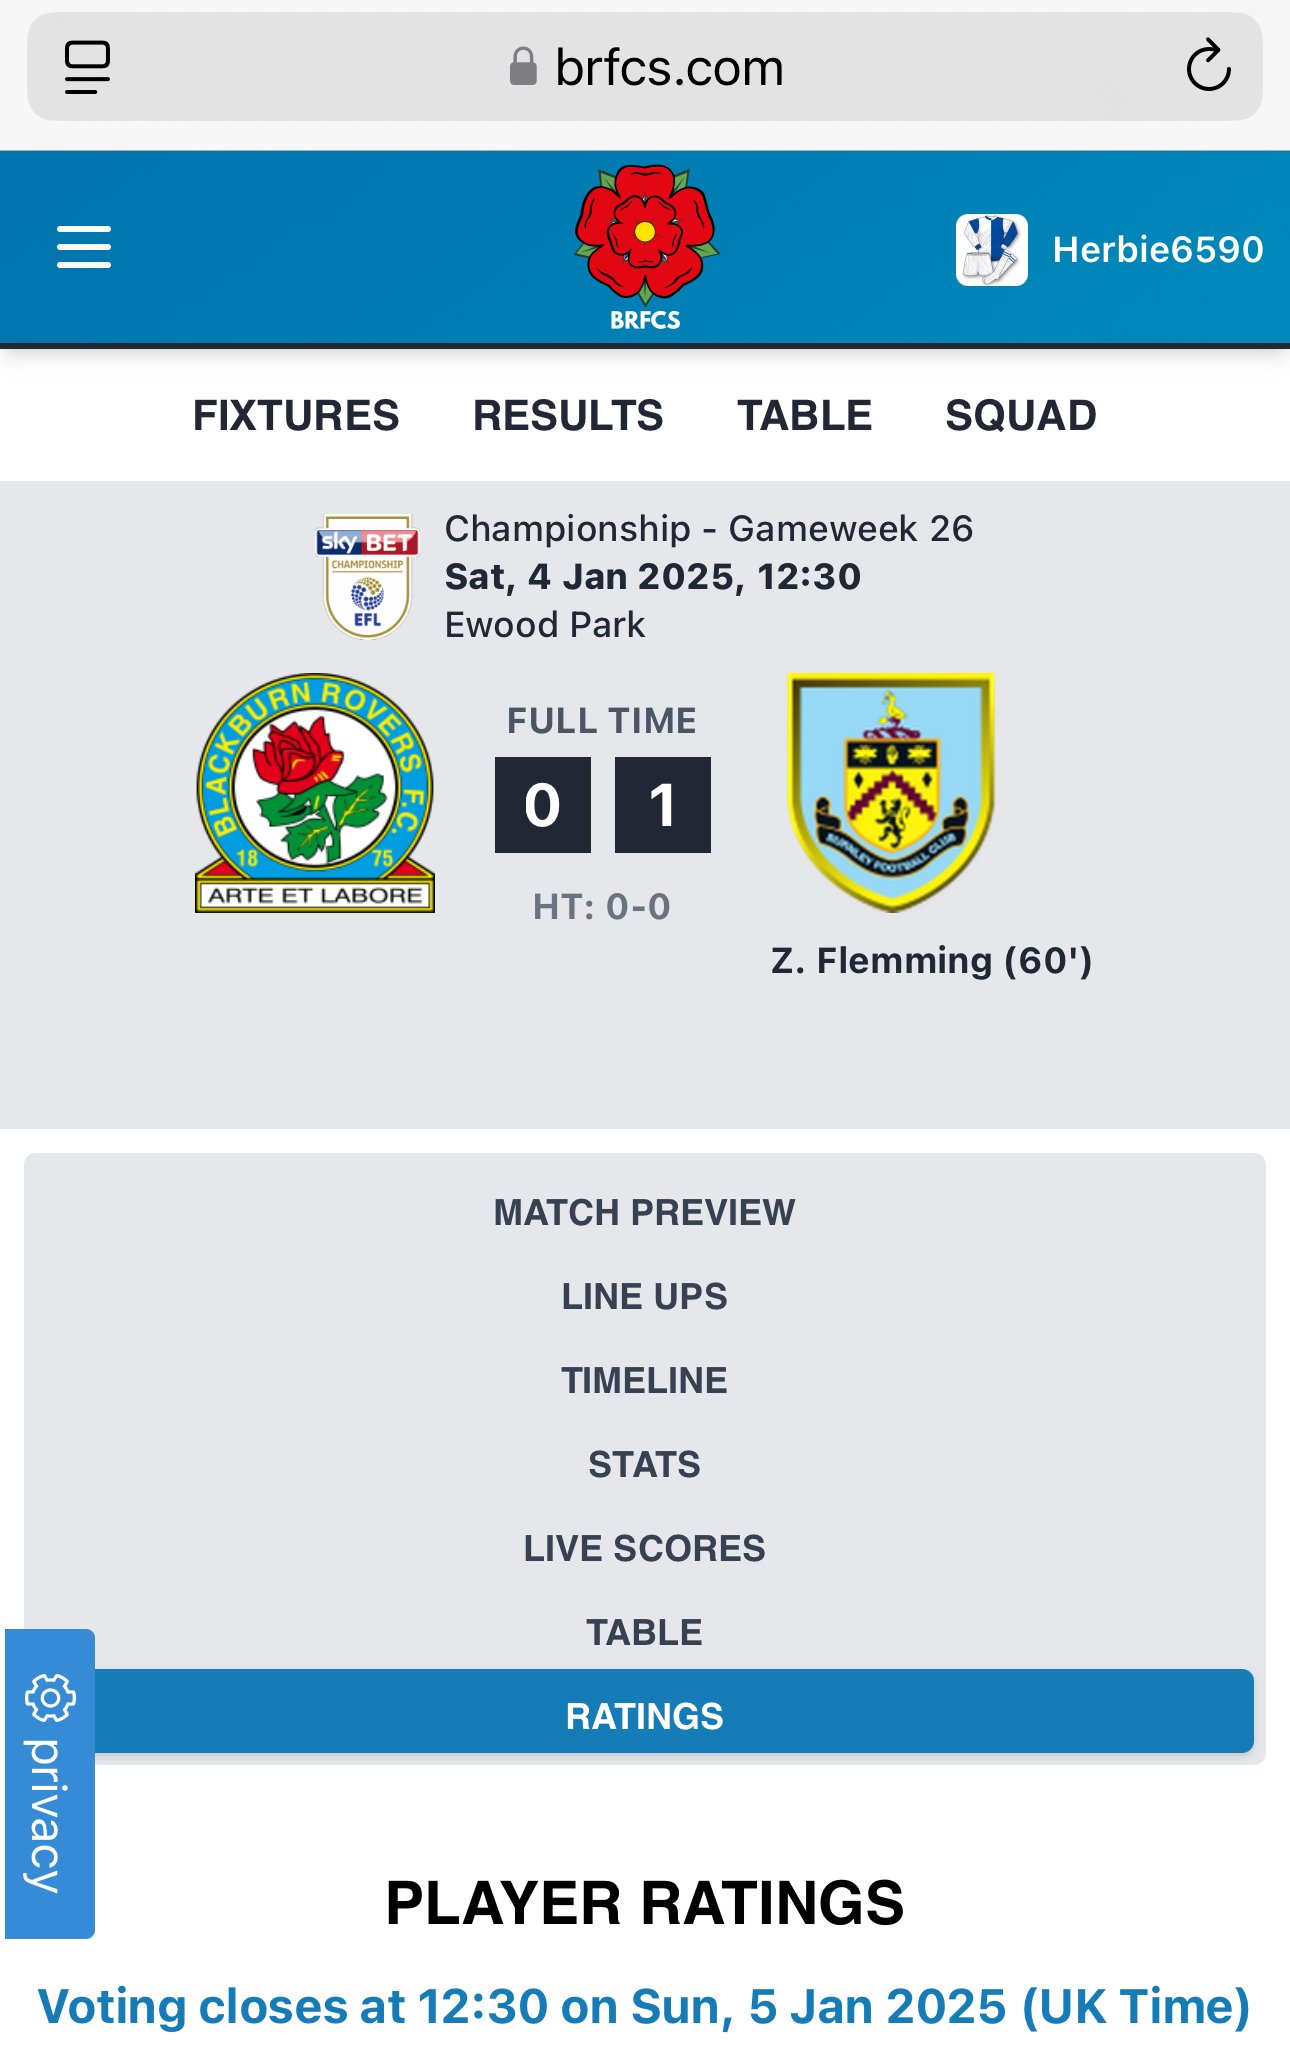Image resolution: width=1290 pixels, height=2069 pixels.
Task: Tap the Burnley club crest
Action: [x=891, y=792]
